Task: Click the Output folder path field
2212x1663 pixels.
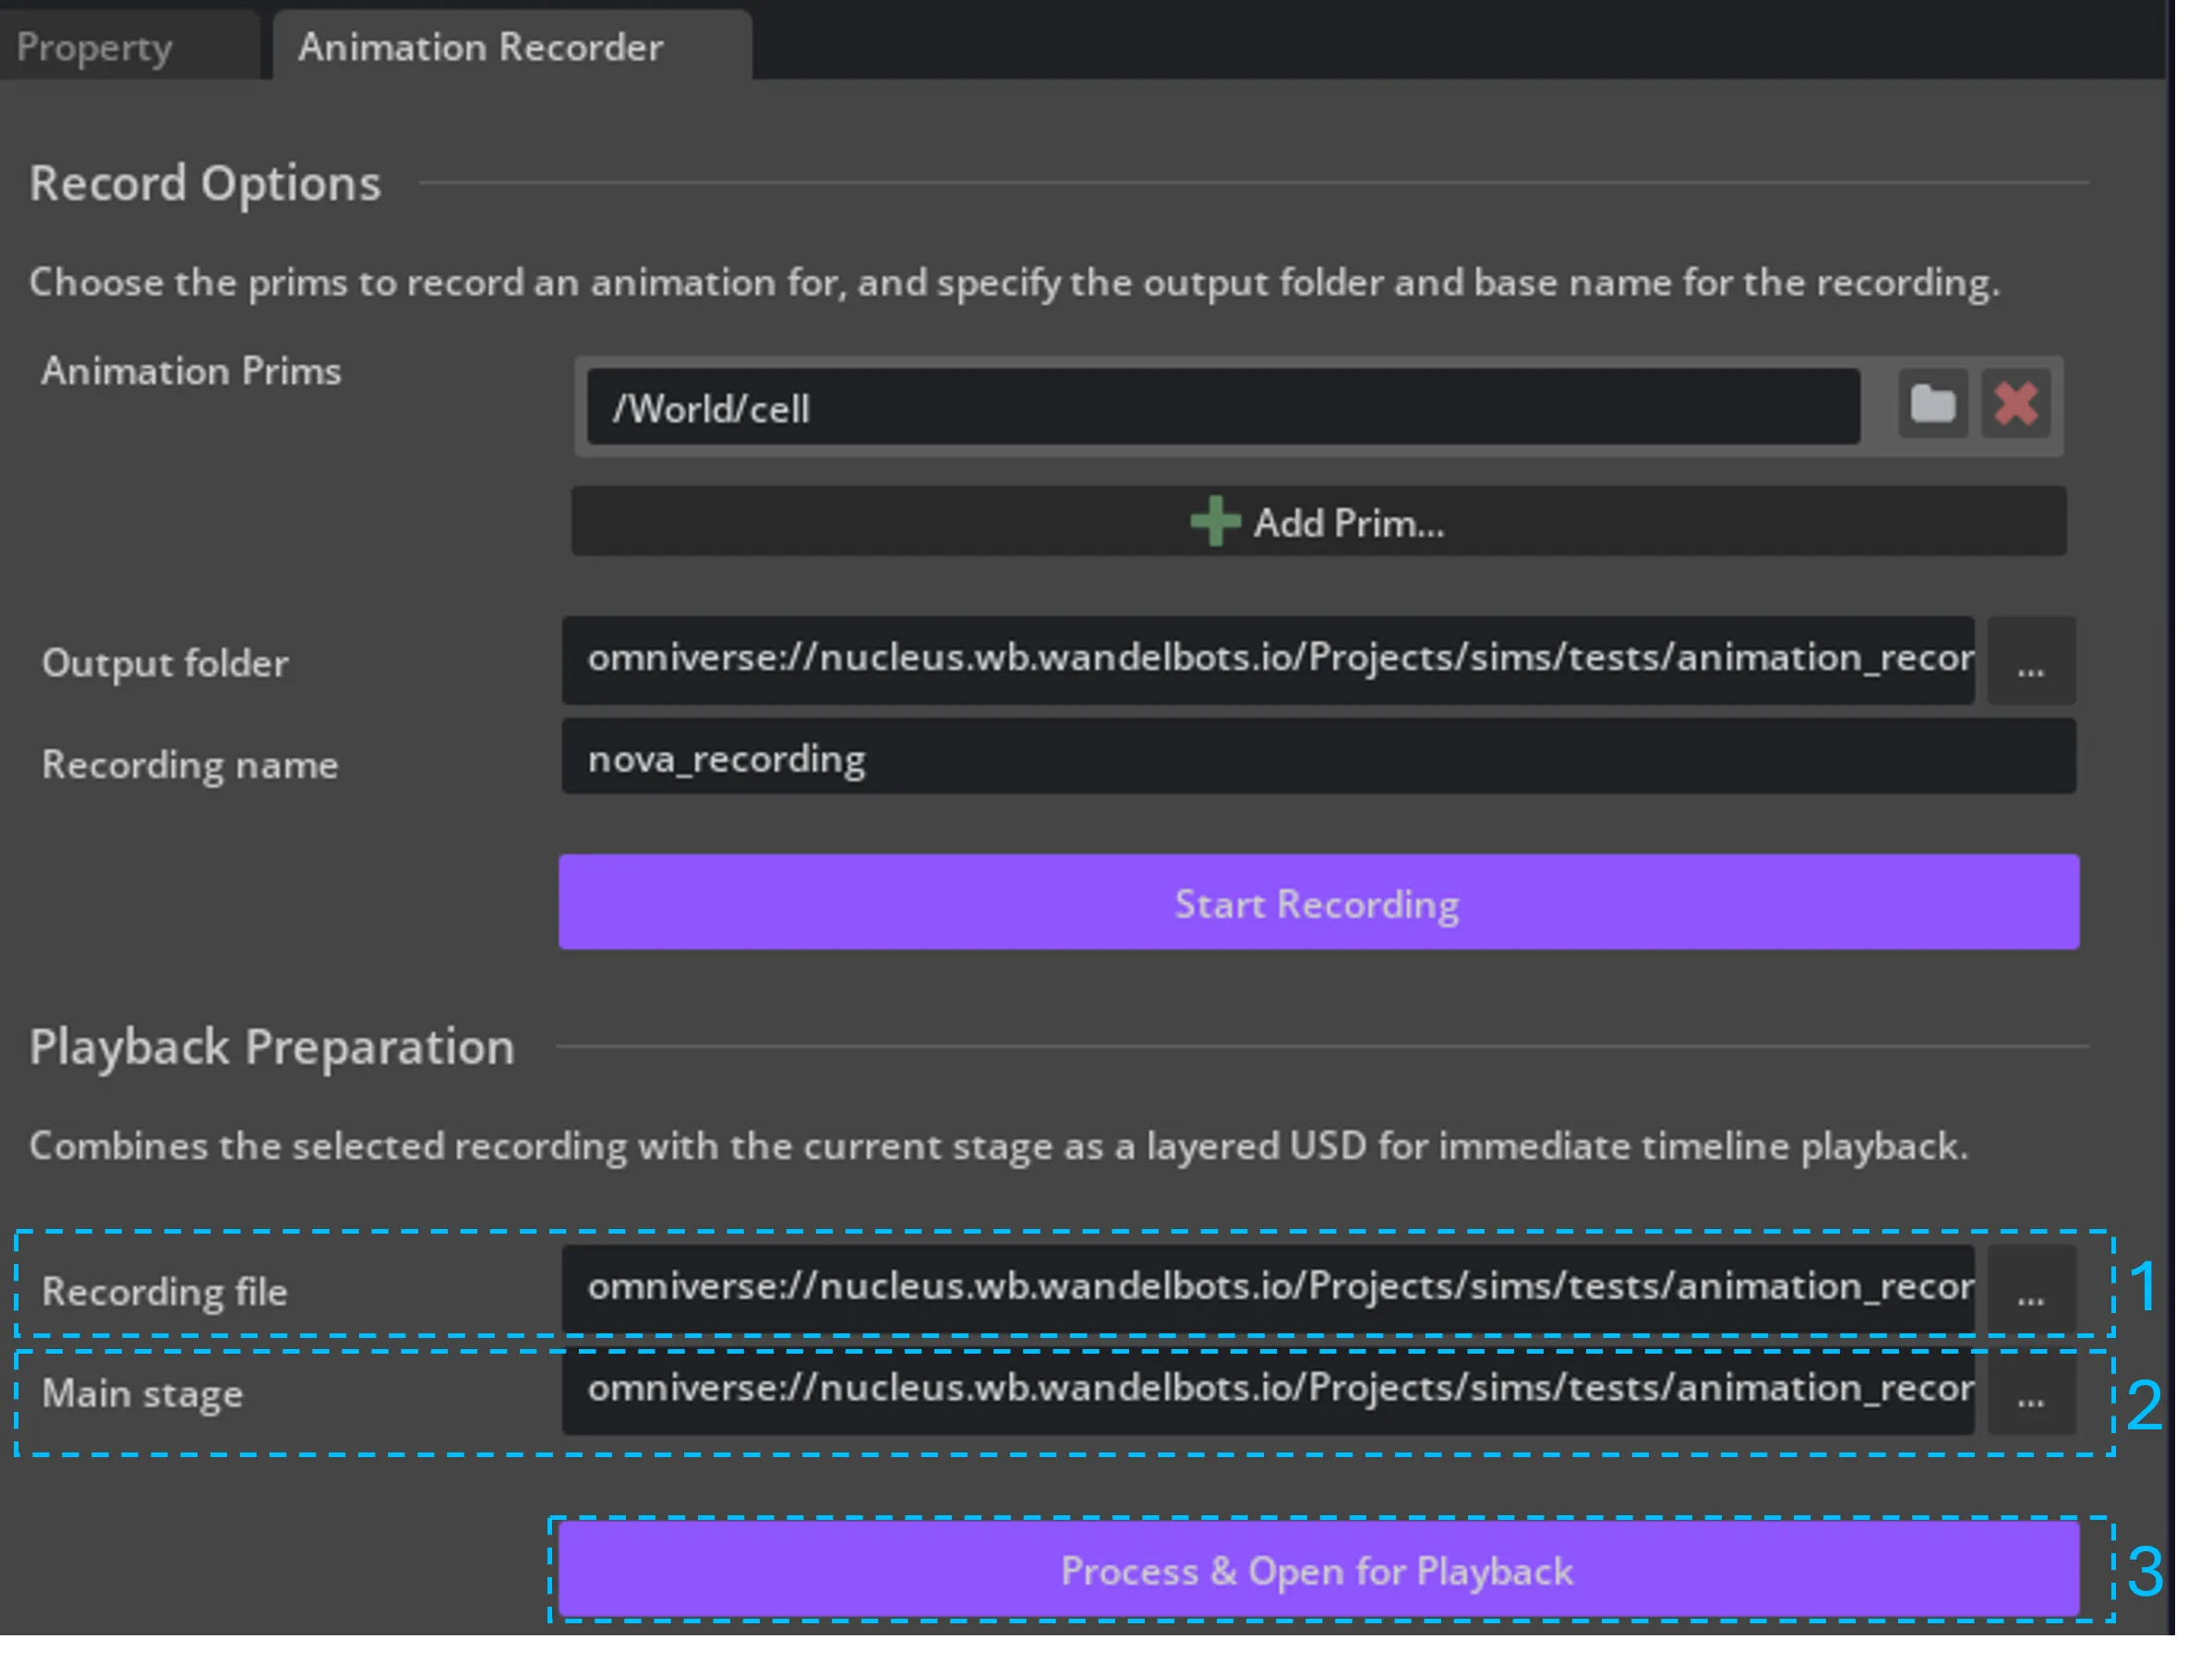Action: coord(1267,660)
